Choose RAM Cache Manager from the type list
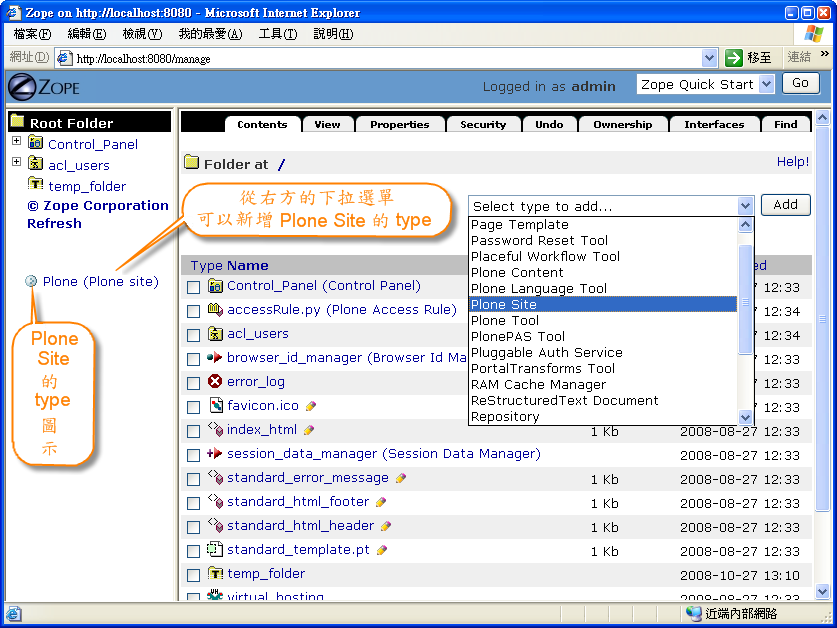 click(x=603, y=384)
